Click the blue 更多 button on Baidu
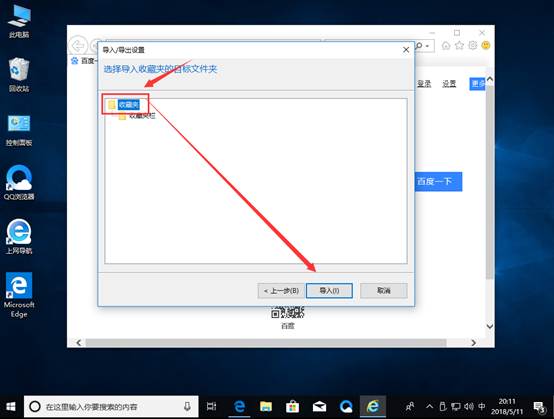This screenshot has height=419, width=554. tap(477, 84)
